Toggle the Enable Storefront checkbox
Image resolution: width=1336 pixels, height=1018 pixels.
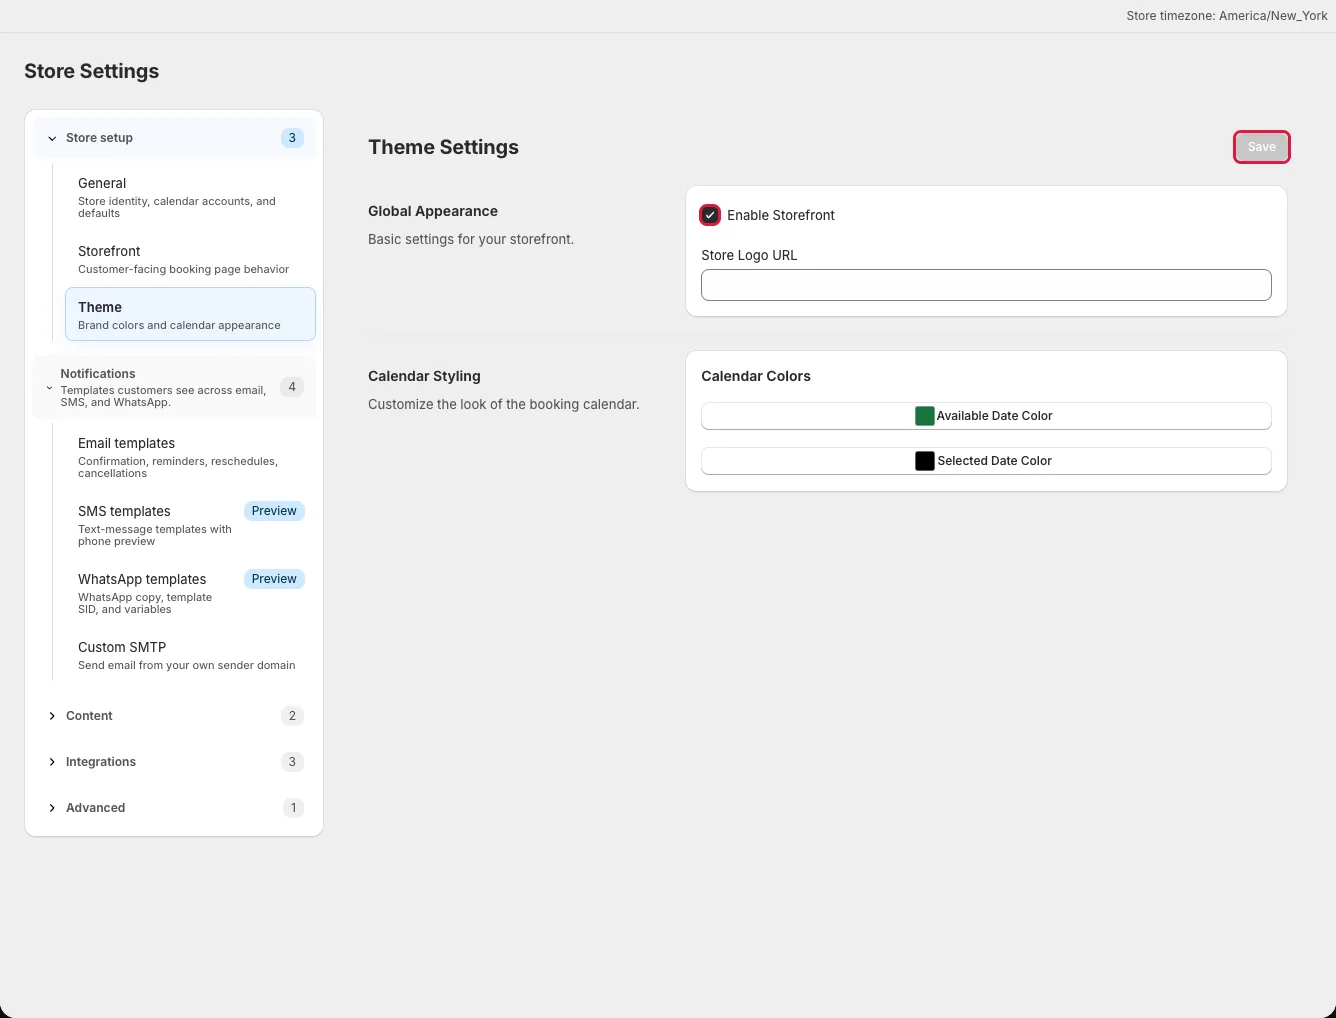click(x=710, y=215)
